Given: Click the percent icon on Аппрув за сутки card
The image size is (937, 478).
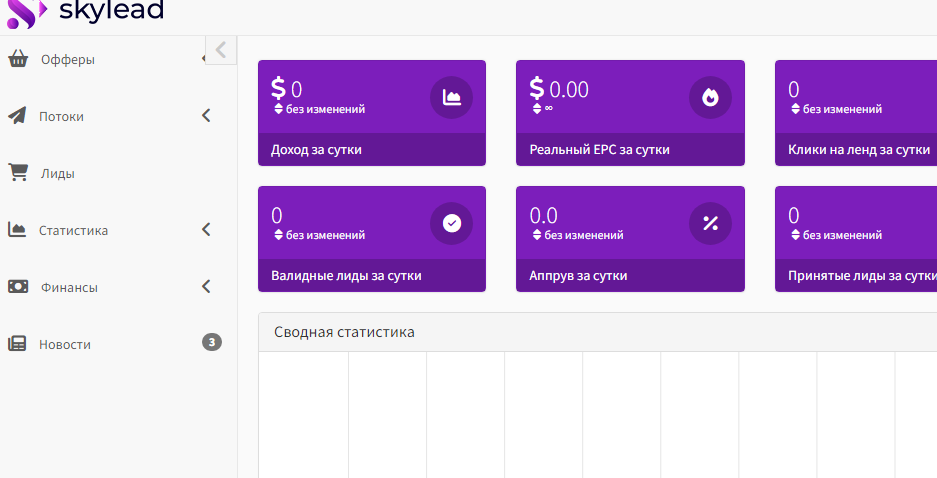Looking at the screenshot, I should pyautogui.click(x=710, y=223).
